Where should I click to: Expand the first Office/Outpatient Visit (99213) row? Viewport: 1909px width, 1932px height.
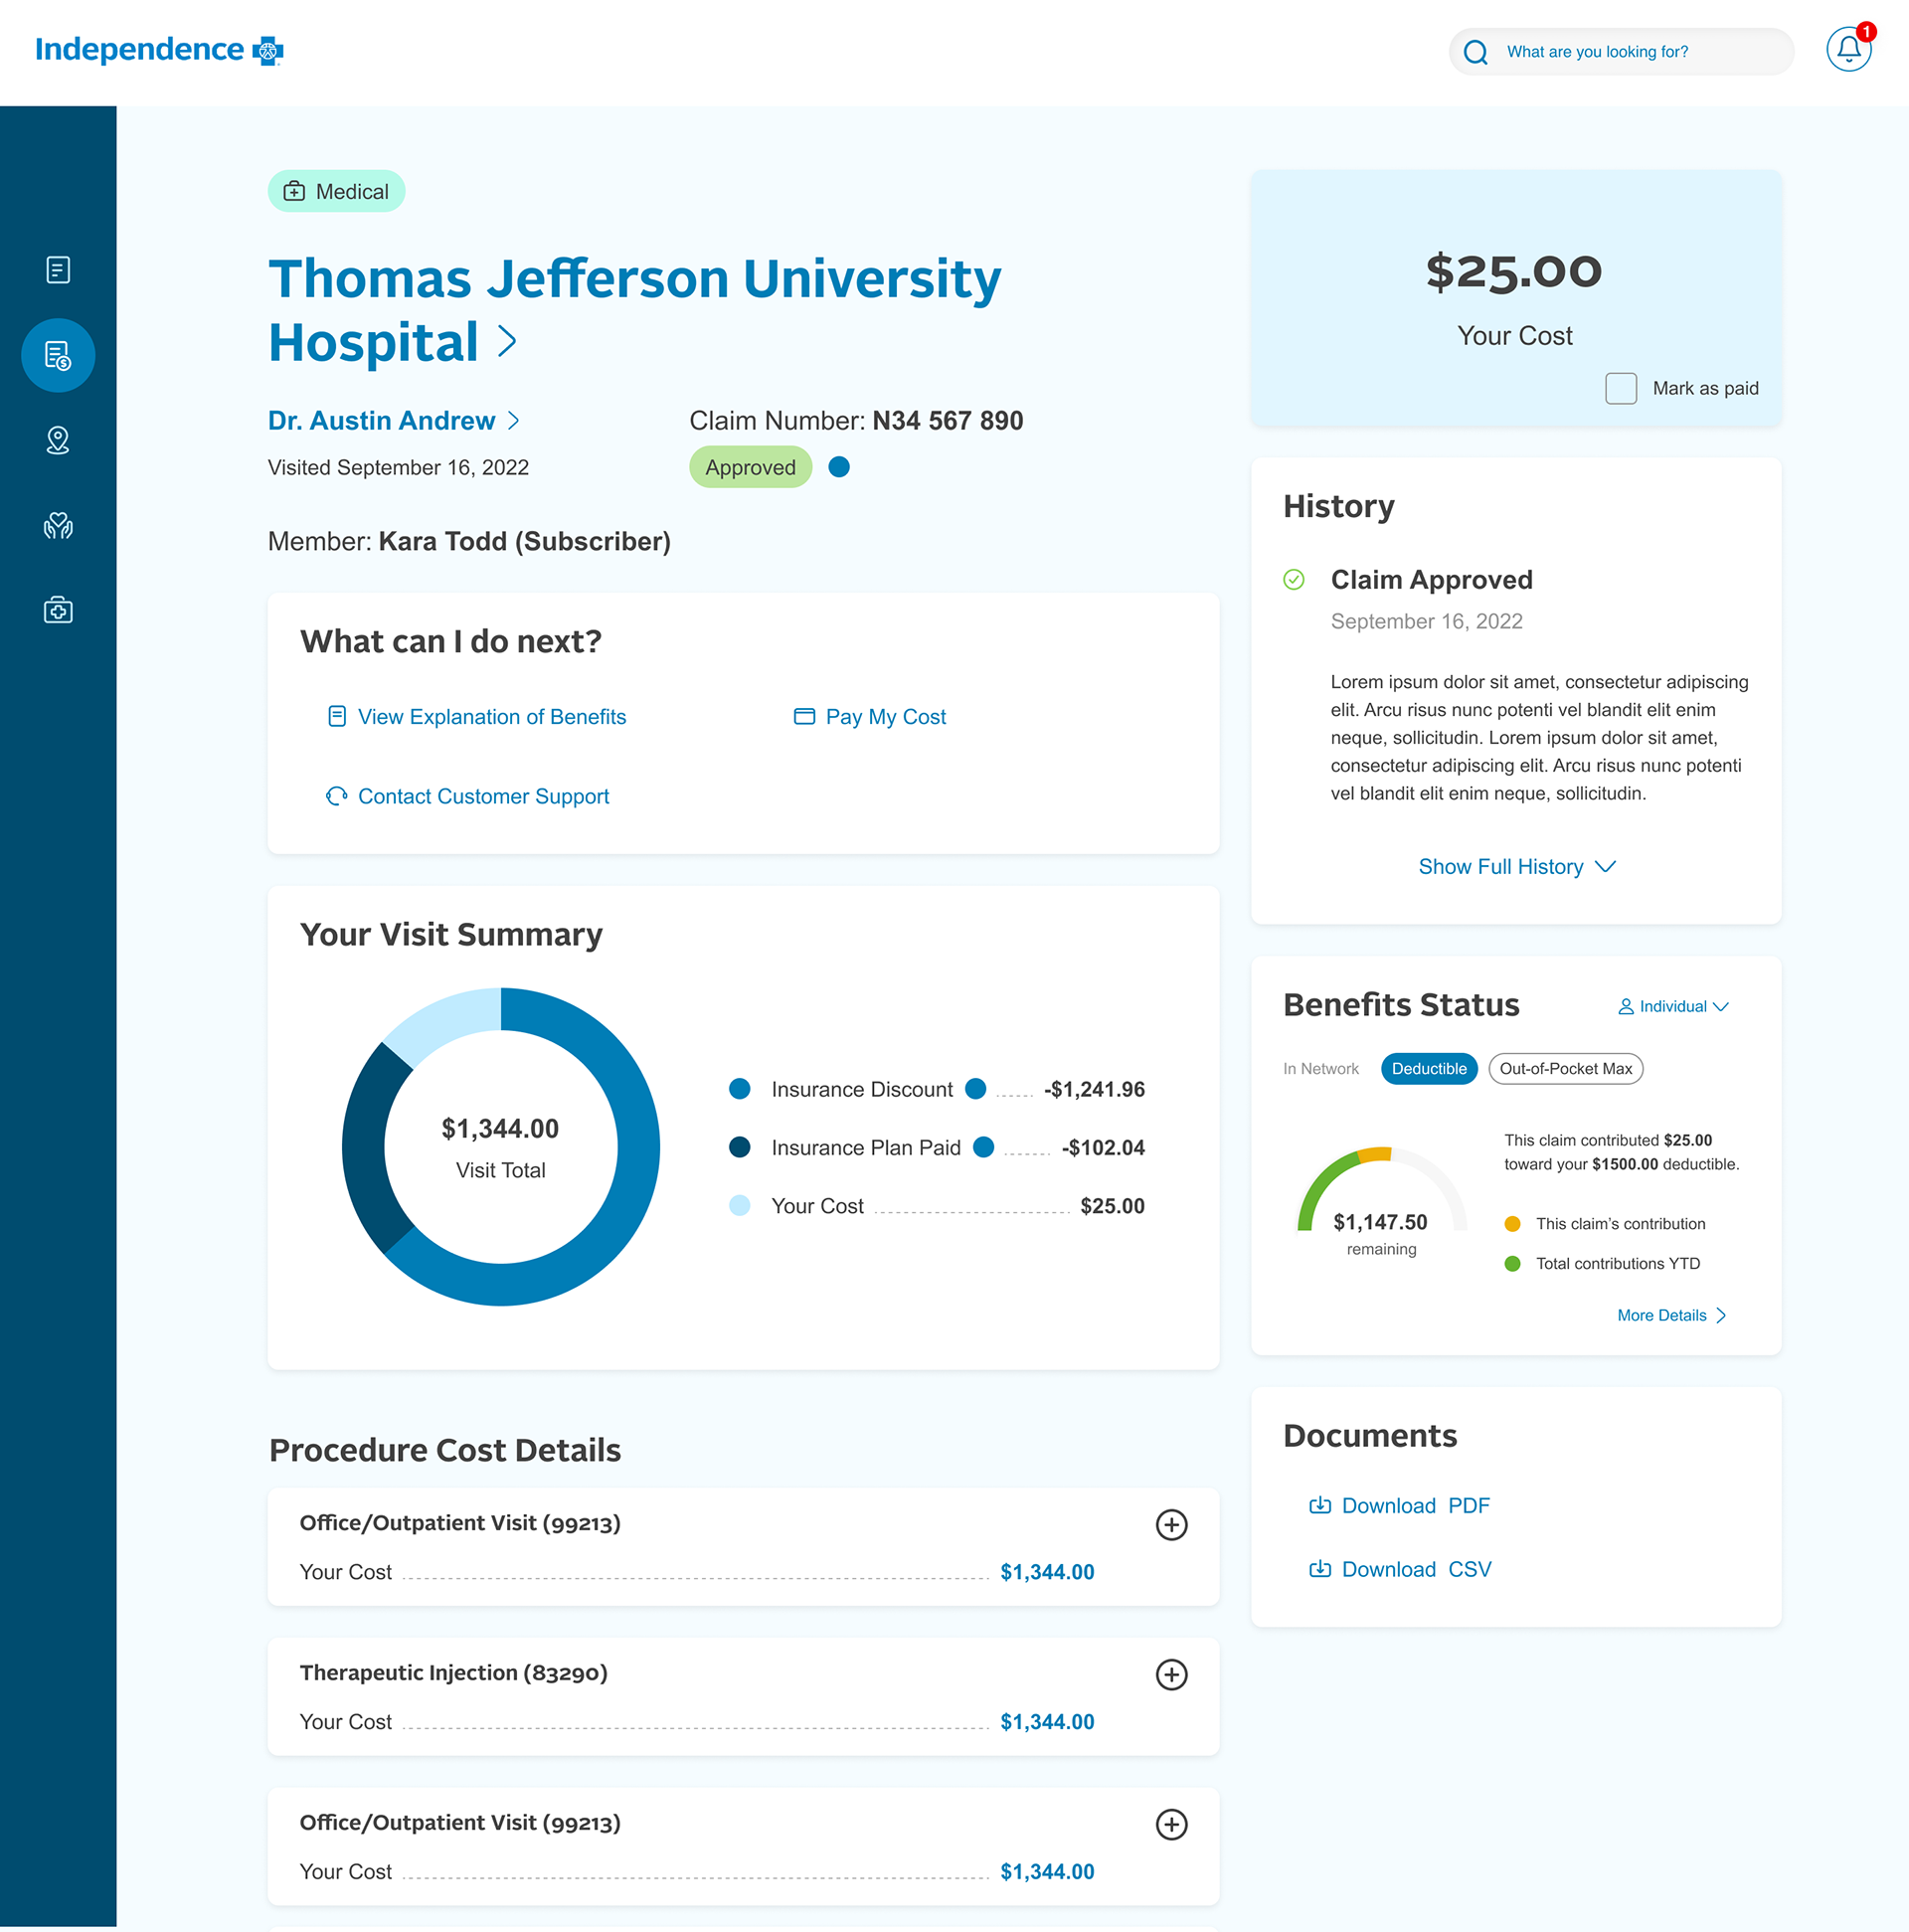tap(1171, 1524)
